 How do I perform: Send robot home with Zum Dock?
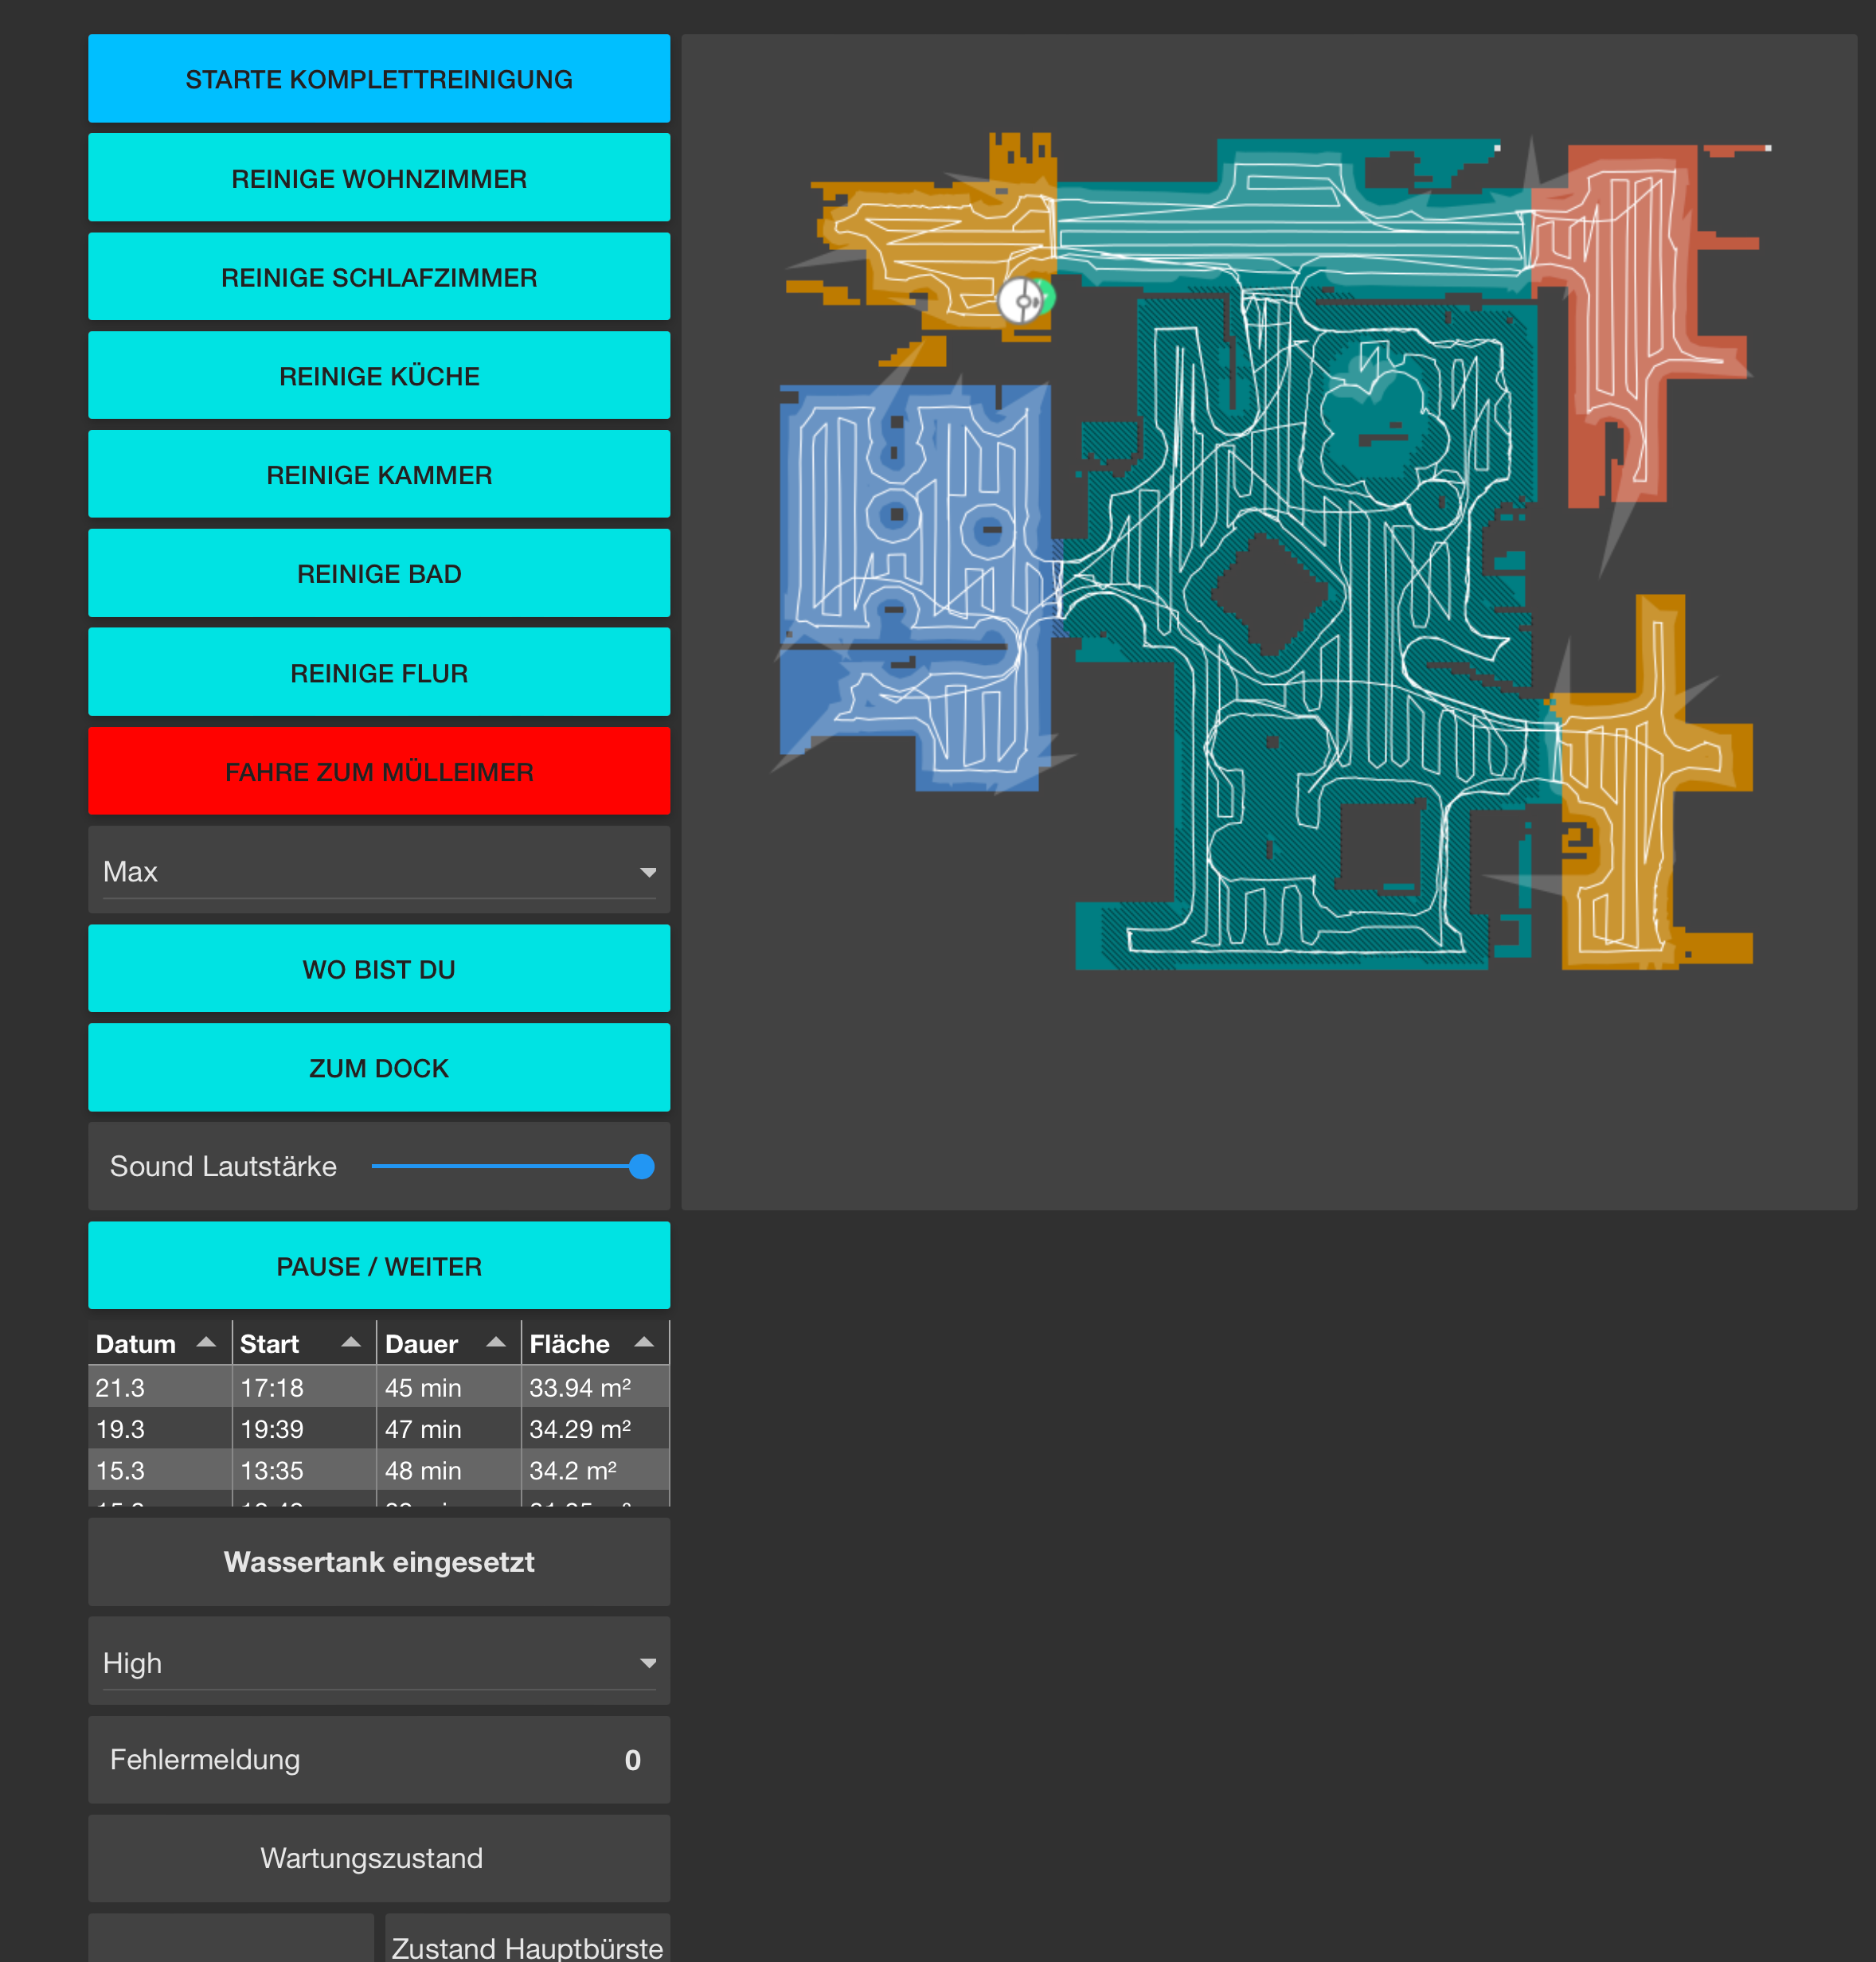coord(379,1068)
